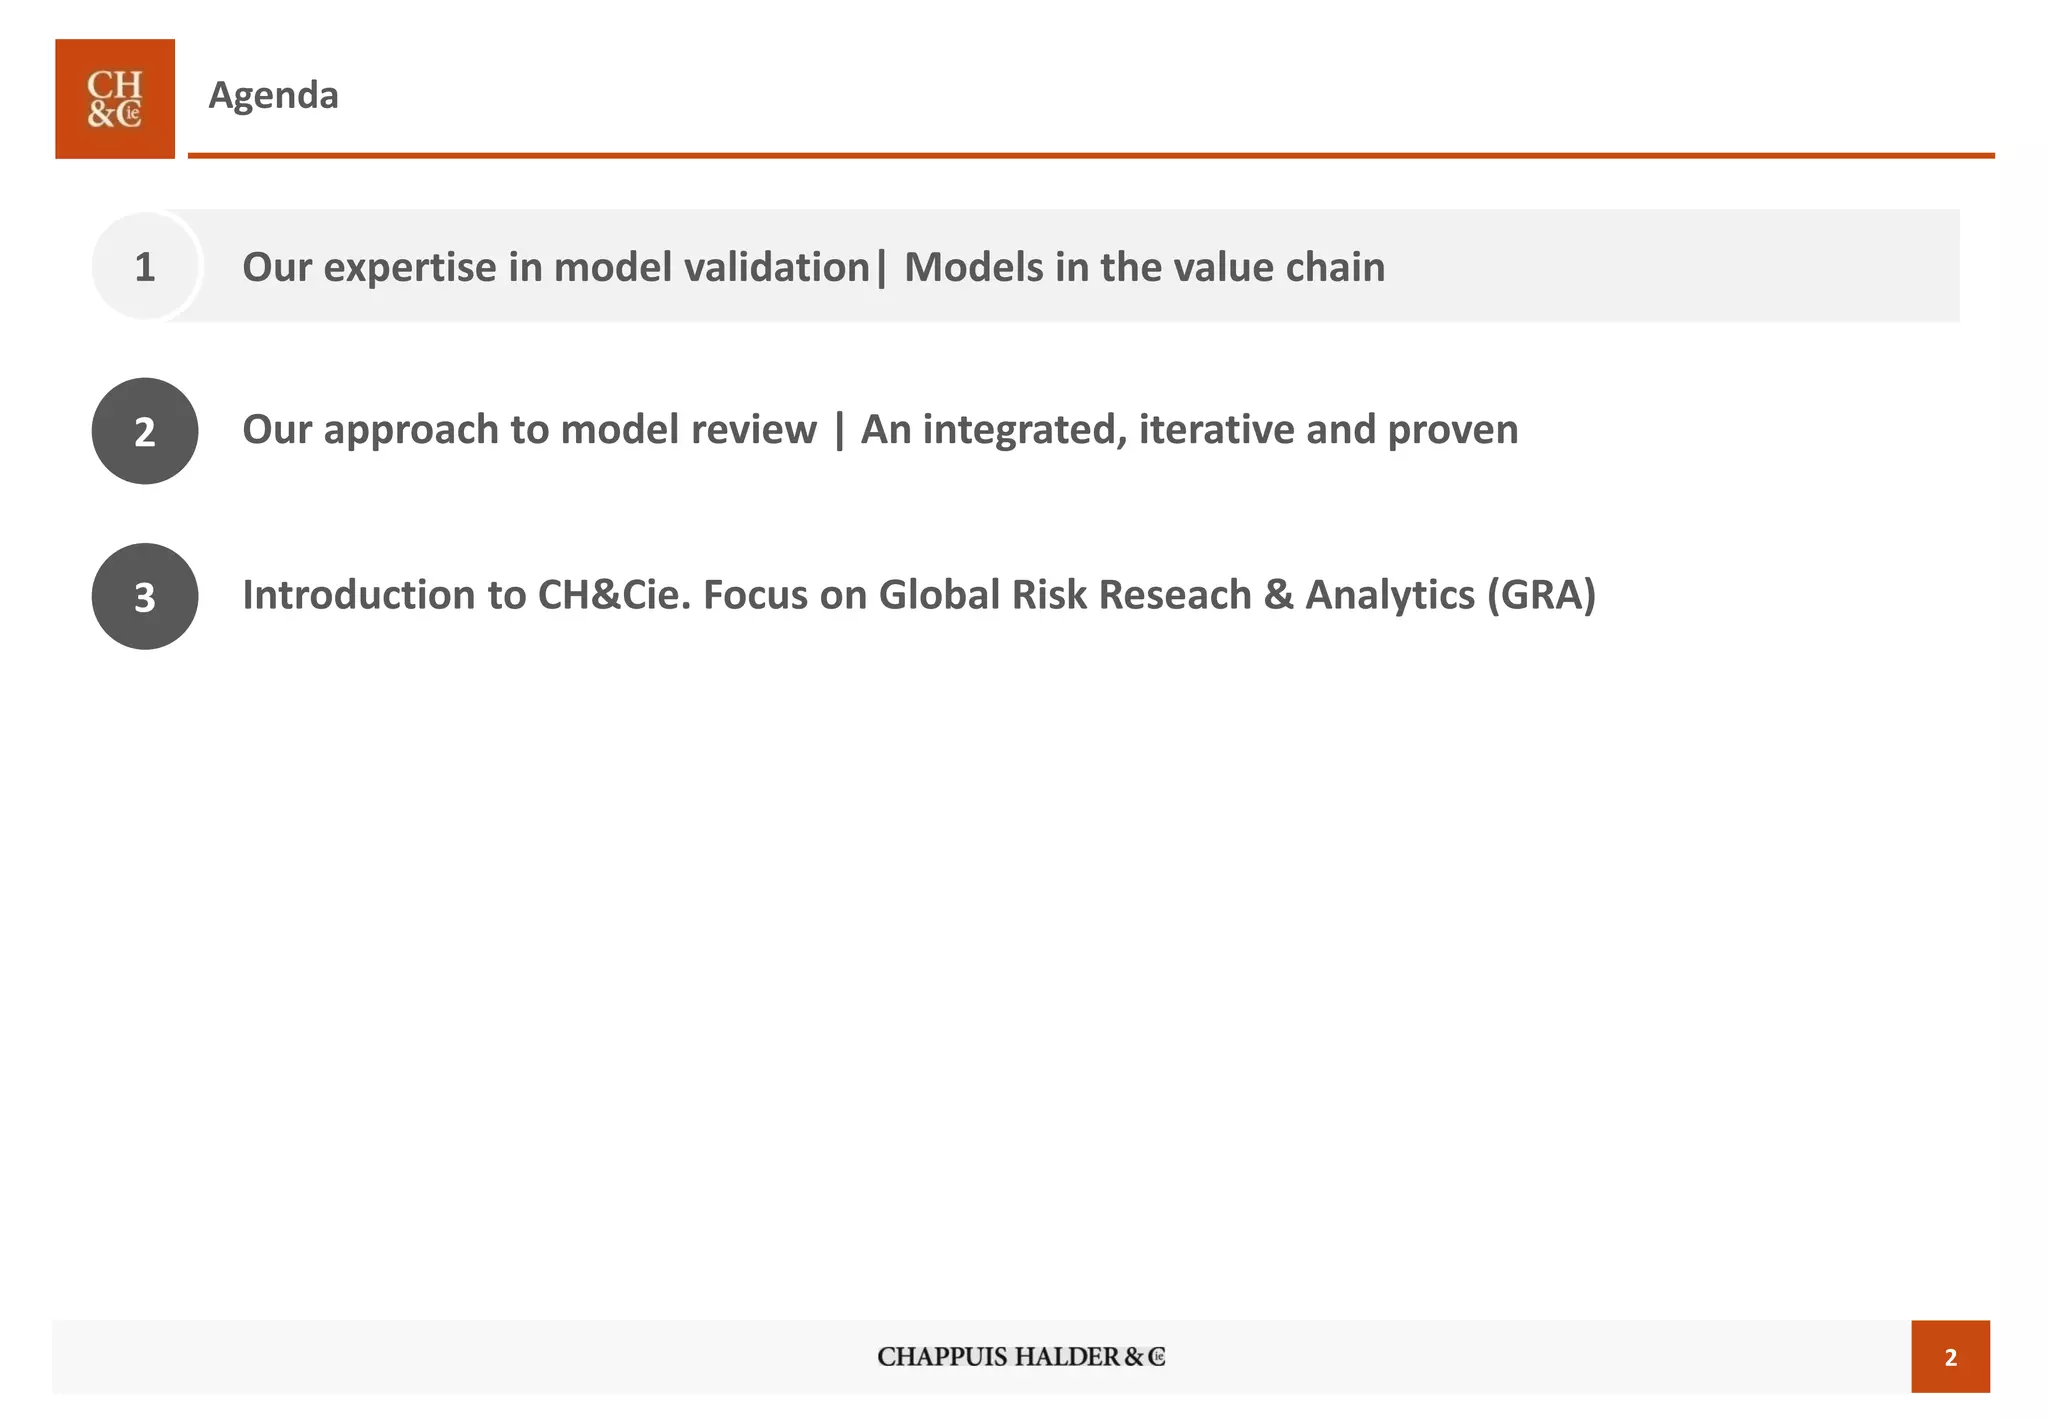Click the orange horizontal line under Agenda
The image size is (2048, 1418).
pos(1091,155)
